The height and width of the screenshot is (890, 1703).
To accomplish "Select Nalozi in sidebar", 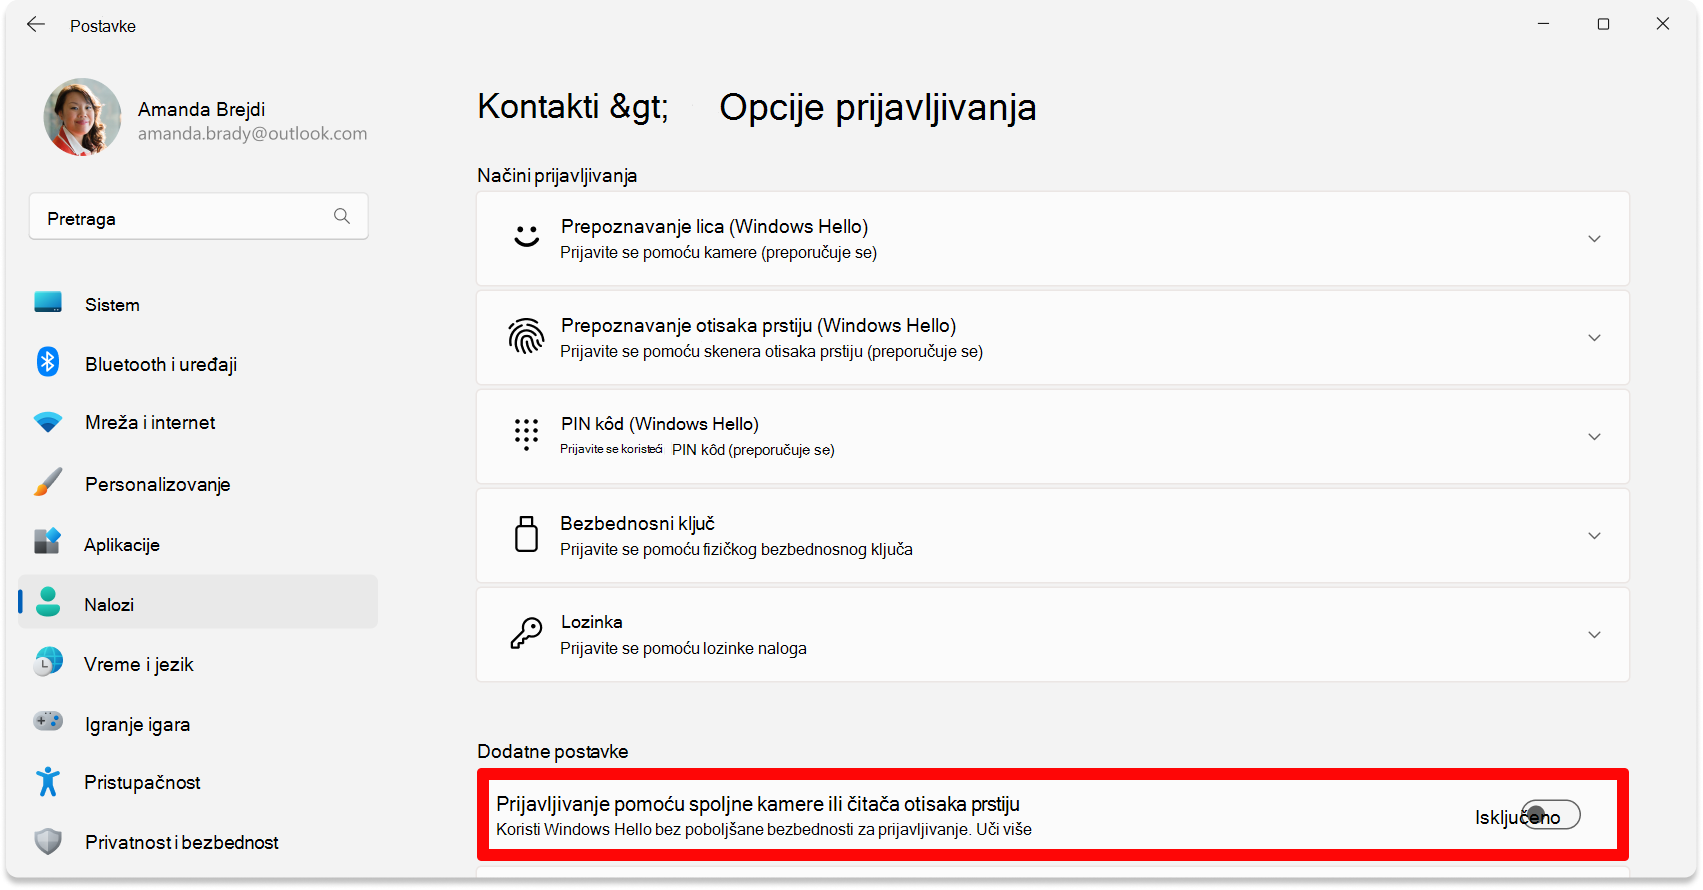I will coord(198,602).
